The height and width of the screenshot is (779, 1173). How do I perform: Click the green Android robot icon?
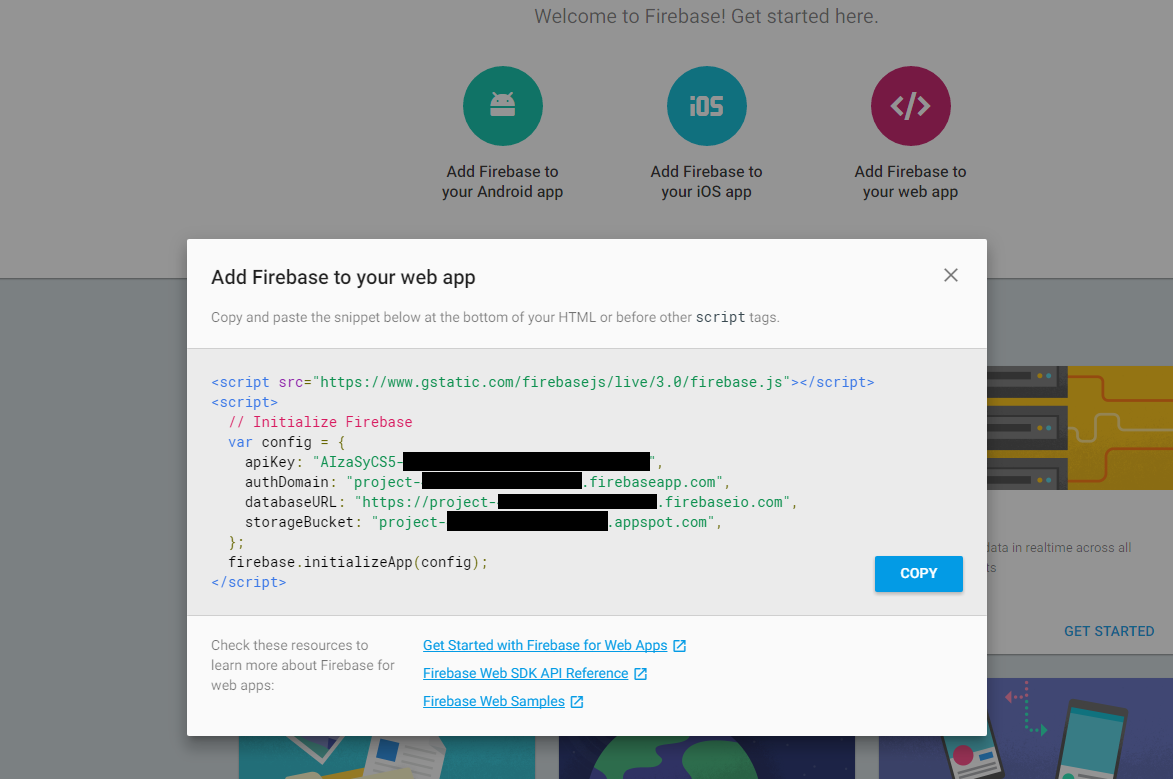coord(502,106)
